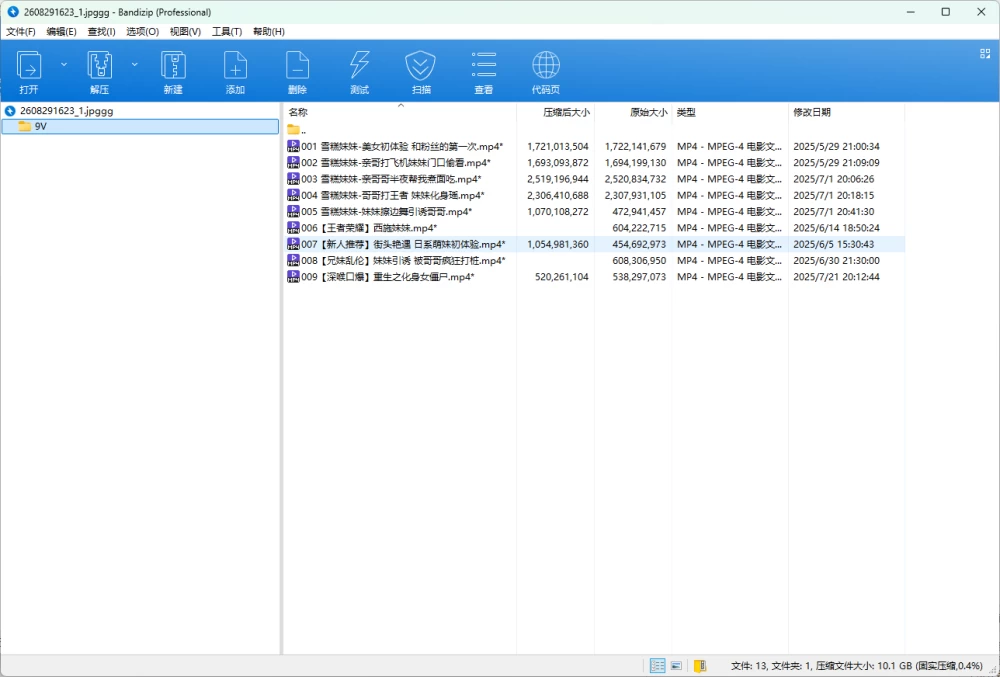
Task: Select the MP4 file icon of item 005
Action: tap(293, 211)
